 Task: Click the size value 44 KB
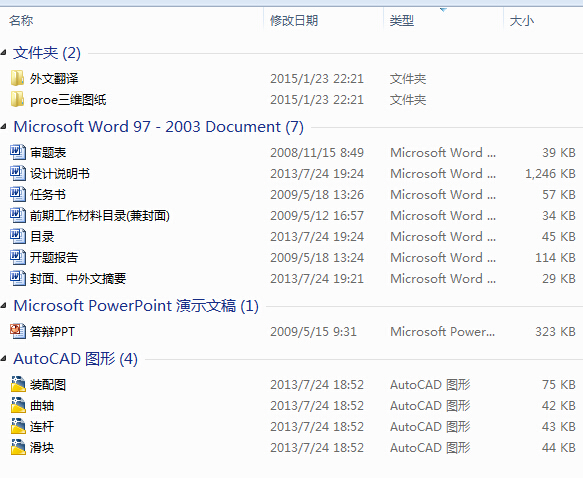558,448
